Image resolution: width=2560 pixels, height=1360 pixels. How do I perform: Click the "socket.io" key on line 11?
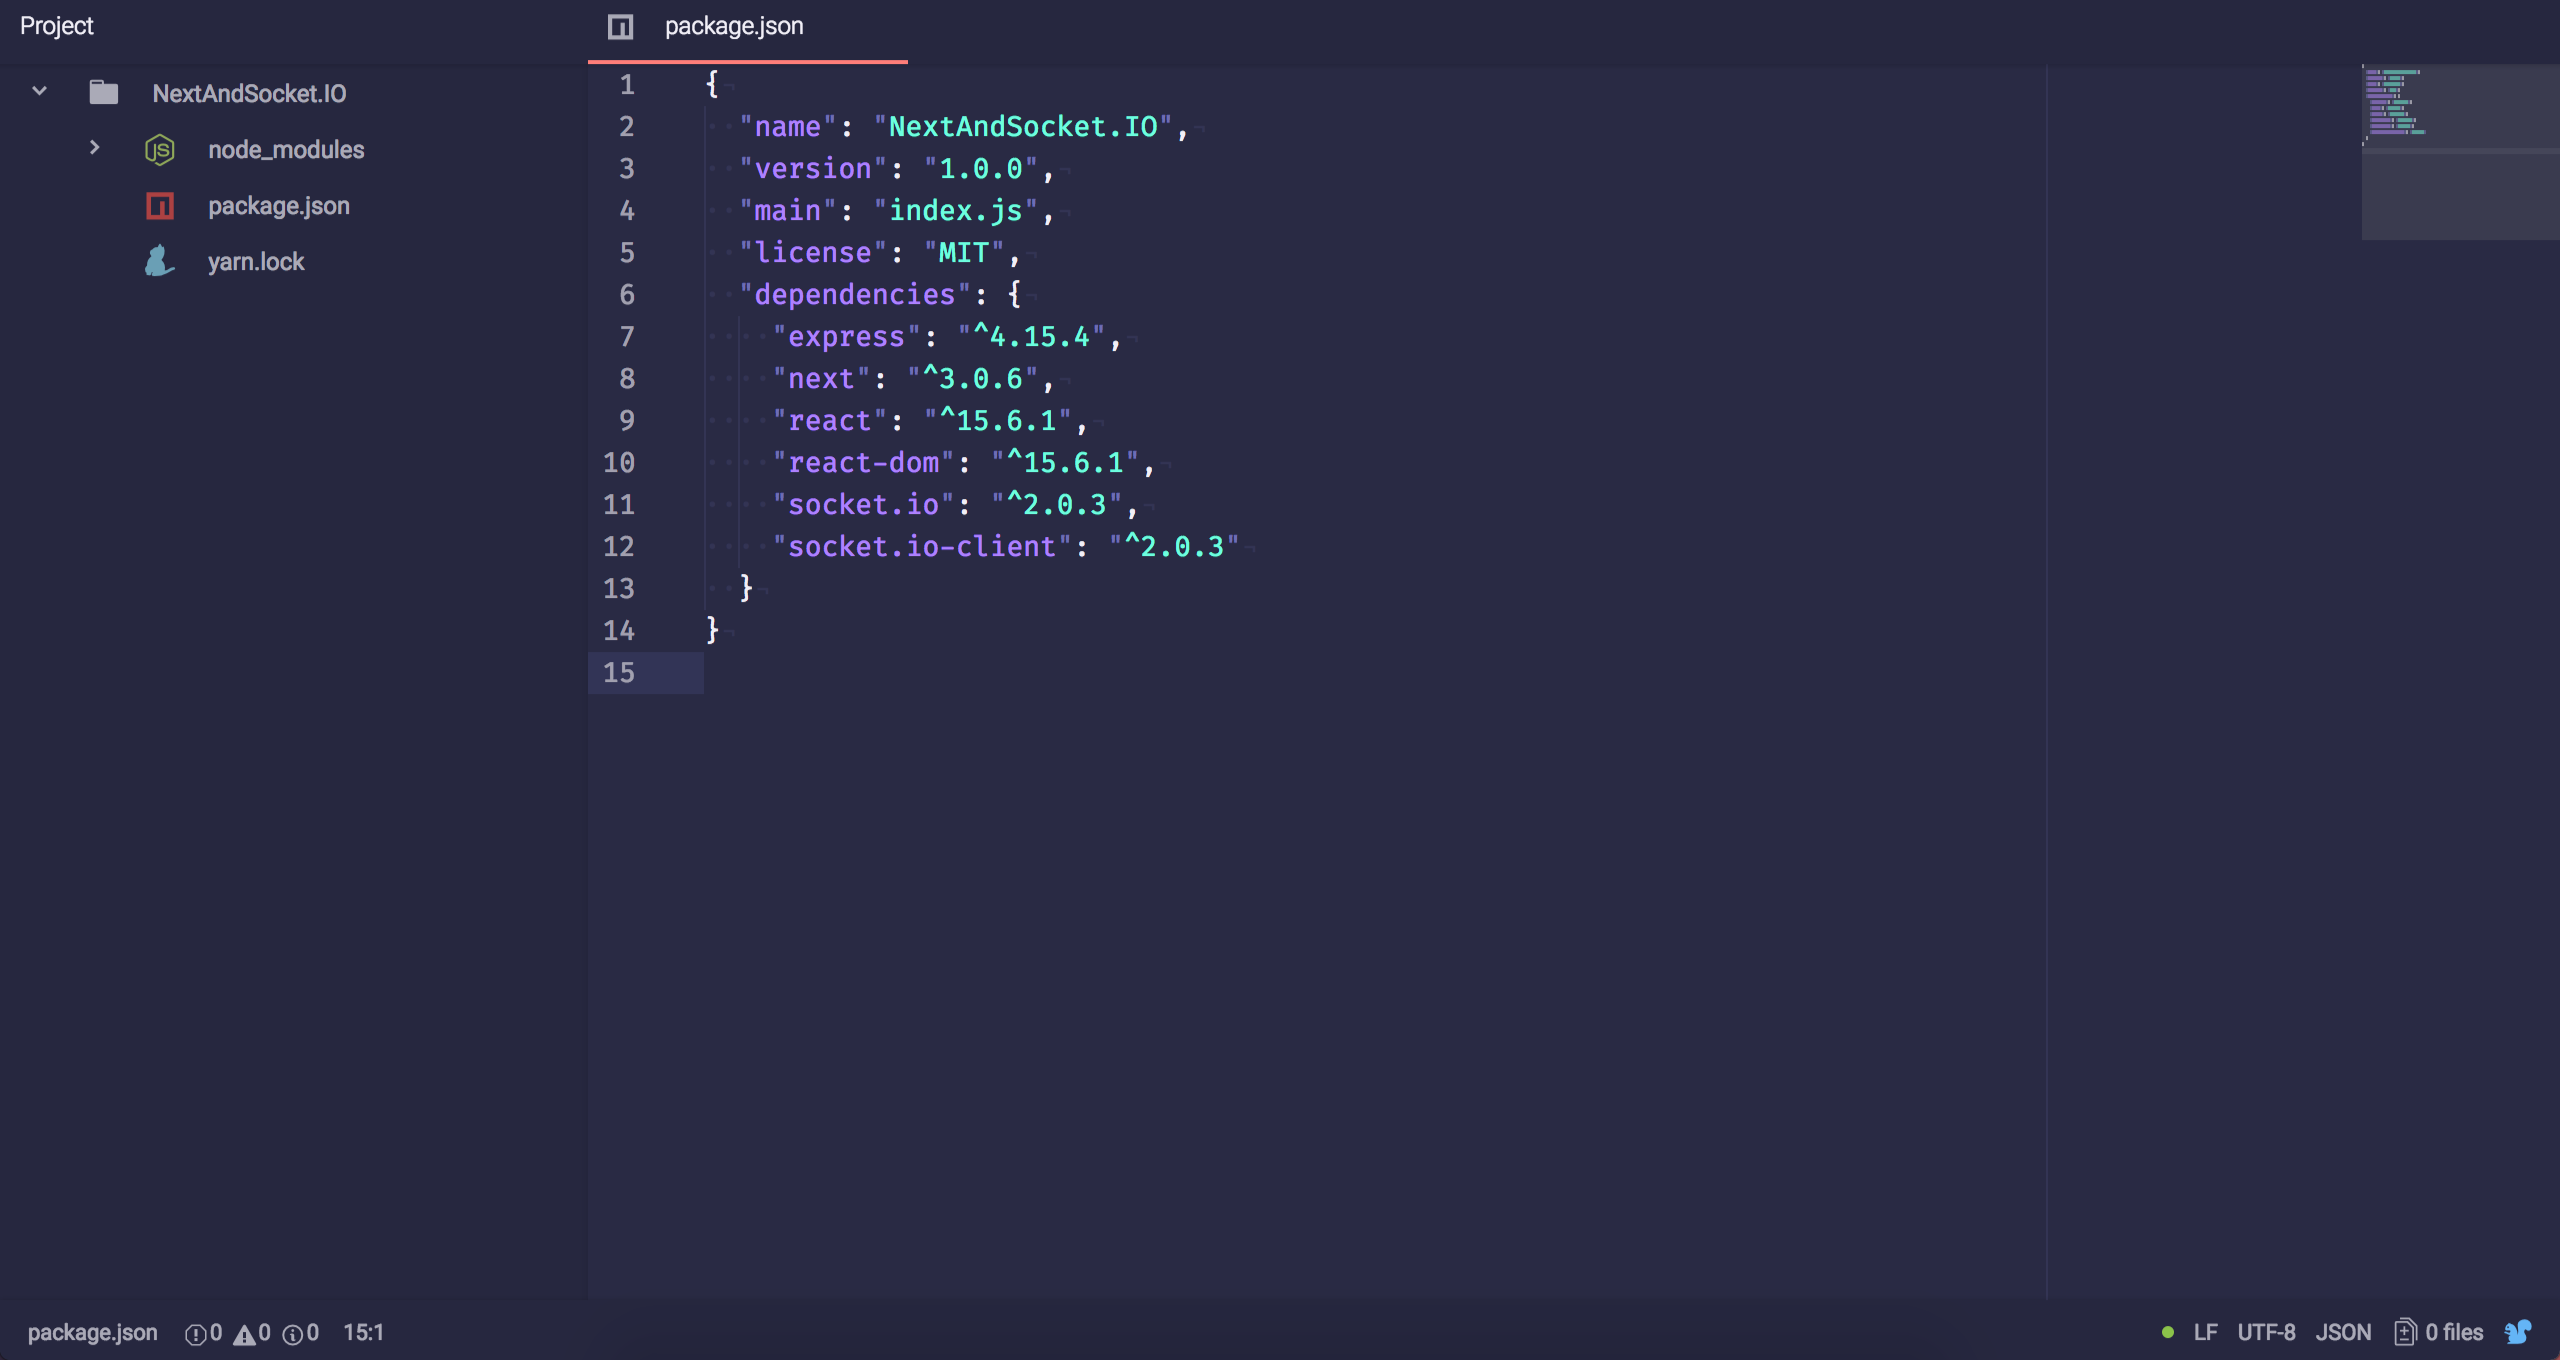(x=864, y=505)
